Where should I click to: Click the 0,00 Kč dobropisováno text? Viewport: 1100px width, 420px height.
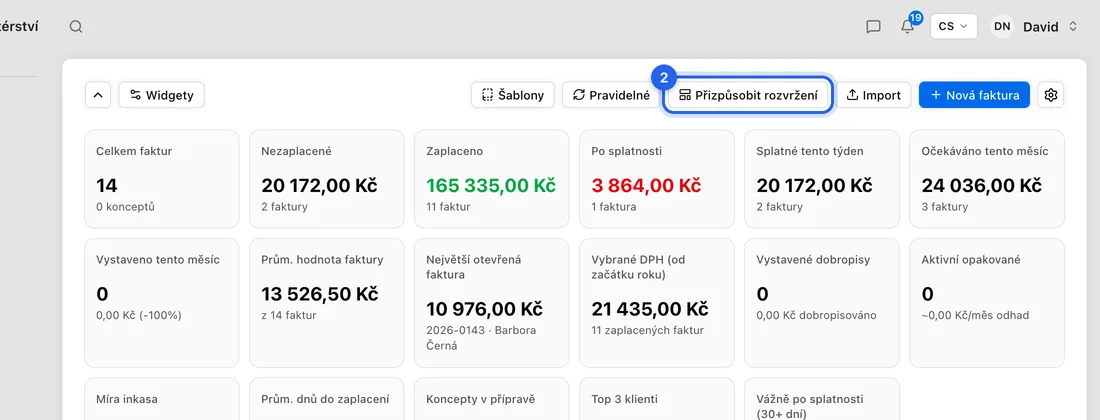pyautogui.click(x=817, y=315)
